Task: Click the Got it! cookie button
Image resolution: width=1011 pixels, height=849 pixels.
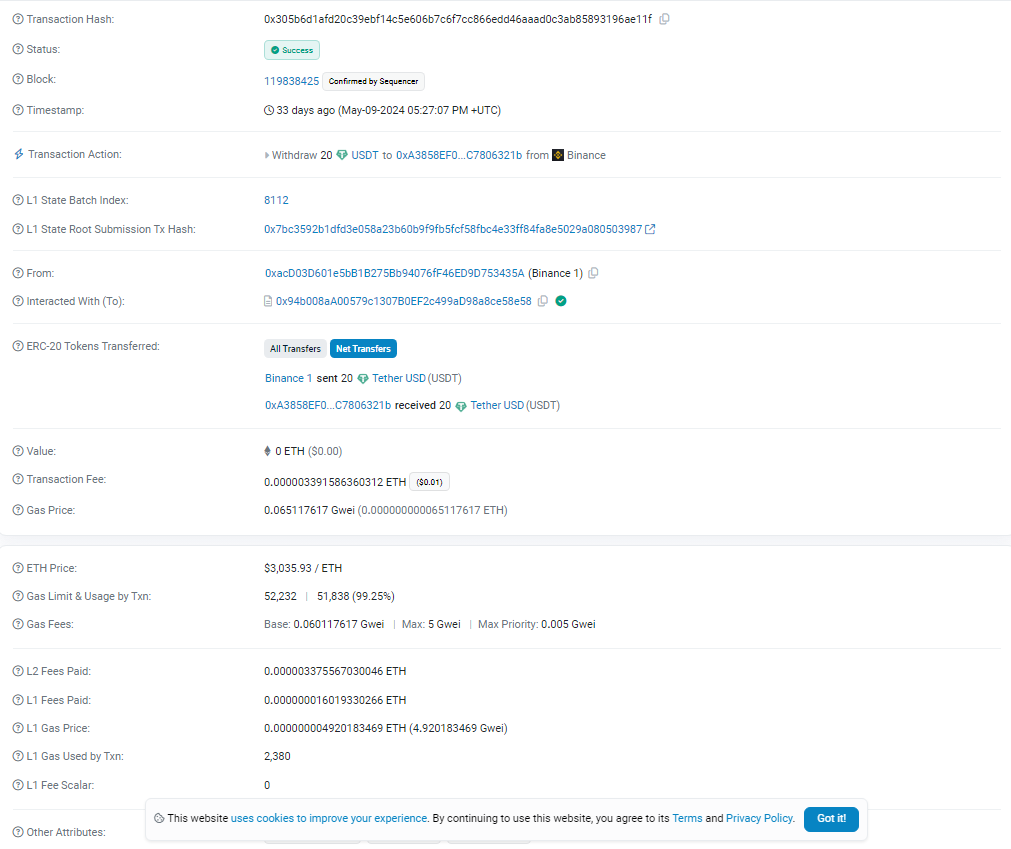Action: click(x=831, y=818)
